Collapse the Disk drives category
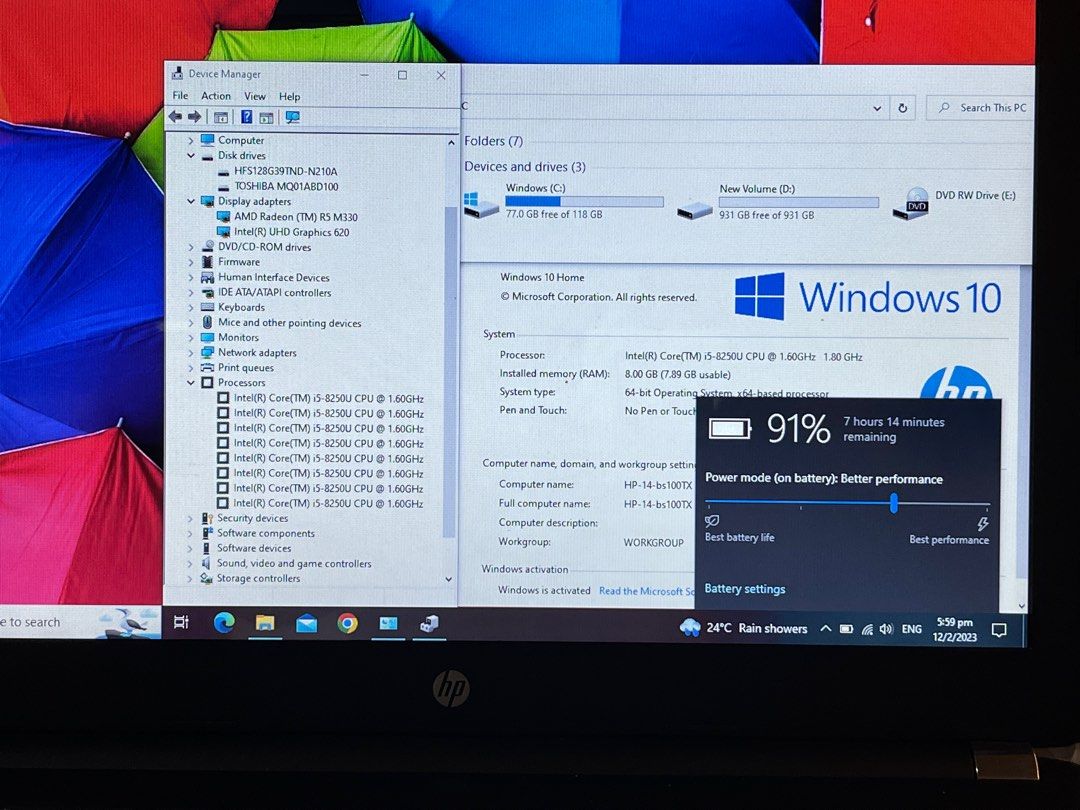This screenshot has width=1080, height=810. (x=192, y=155)
